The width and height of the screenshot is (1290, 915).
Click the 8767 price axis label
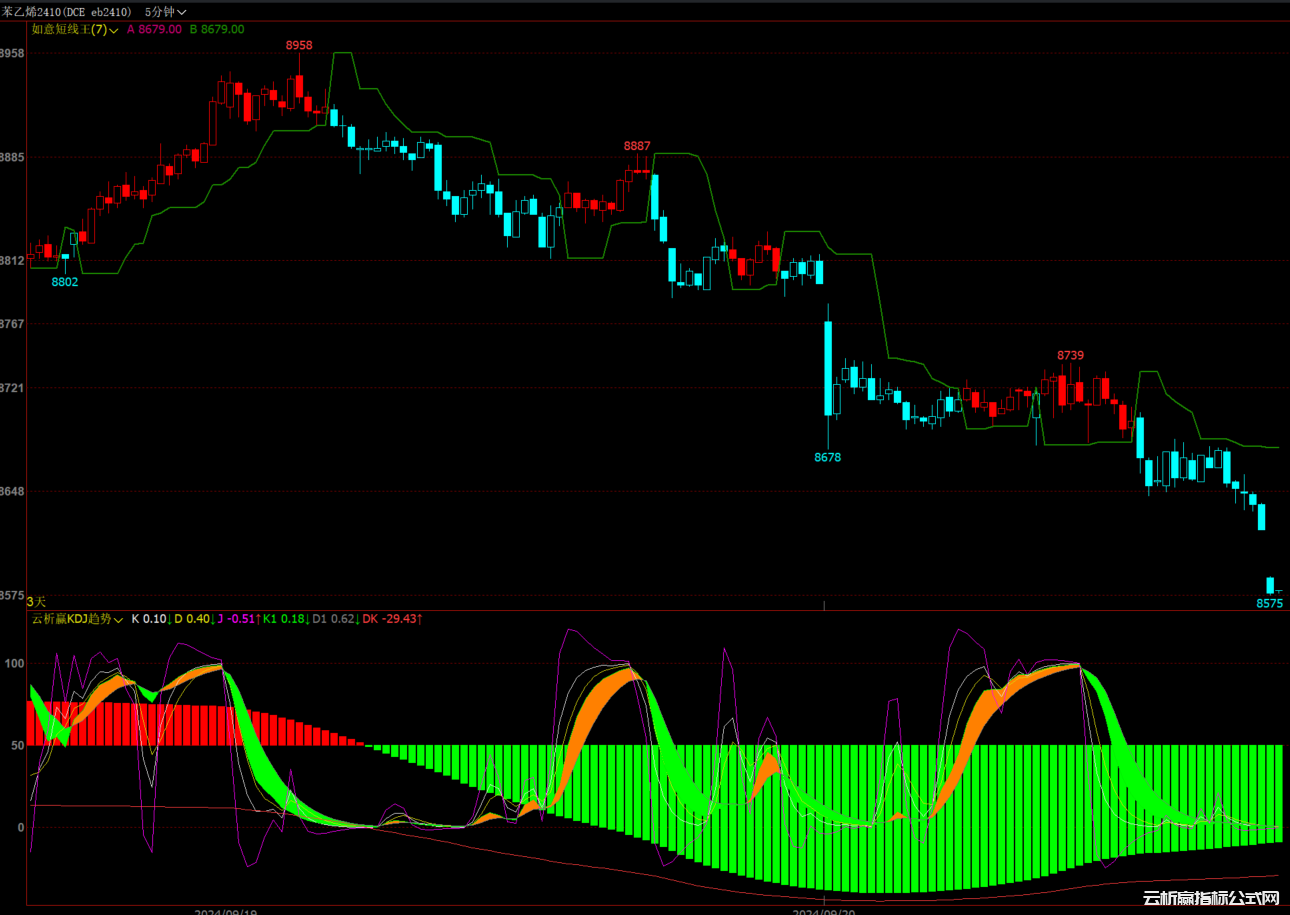pos(13,324)
